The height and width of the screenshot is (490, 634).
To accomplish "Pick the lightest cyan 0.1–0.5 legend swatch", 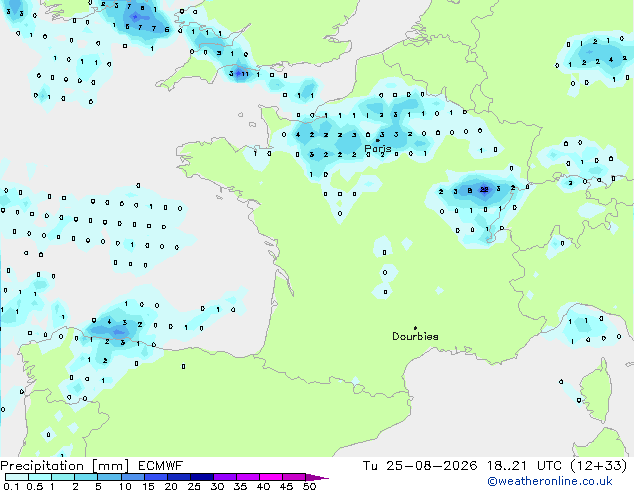I will 17,477.
